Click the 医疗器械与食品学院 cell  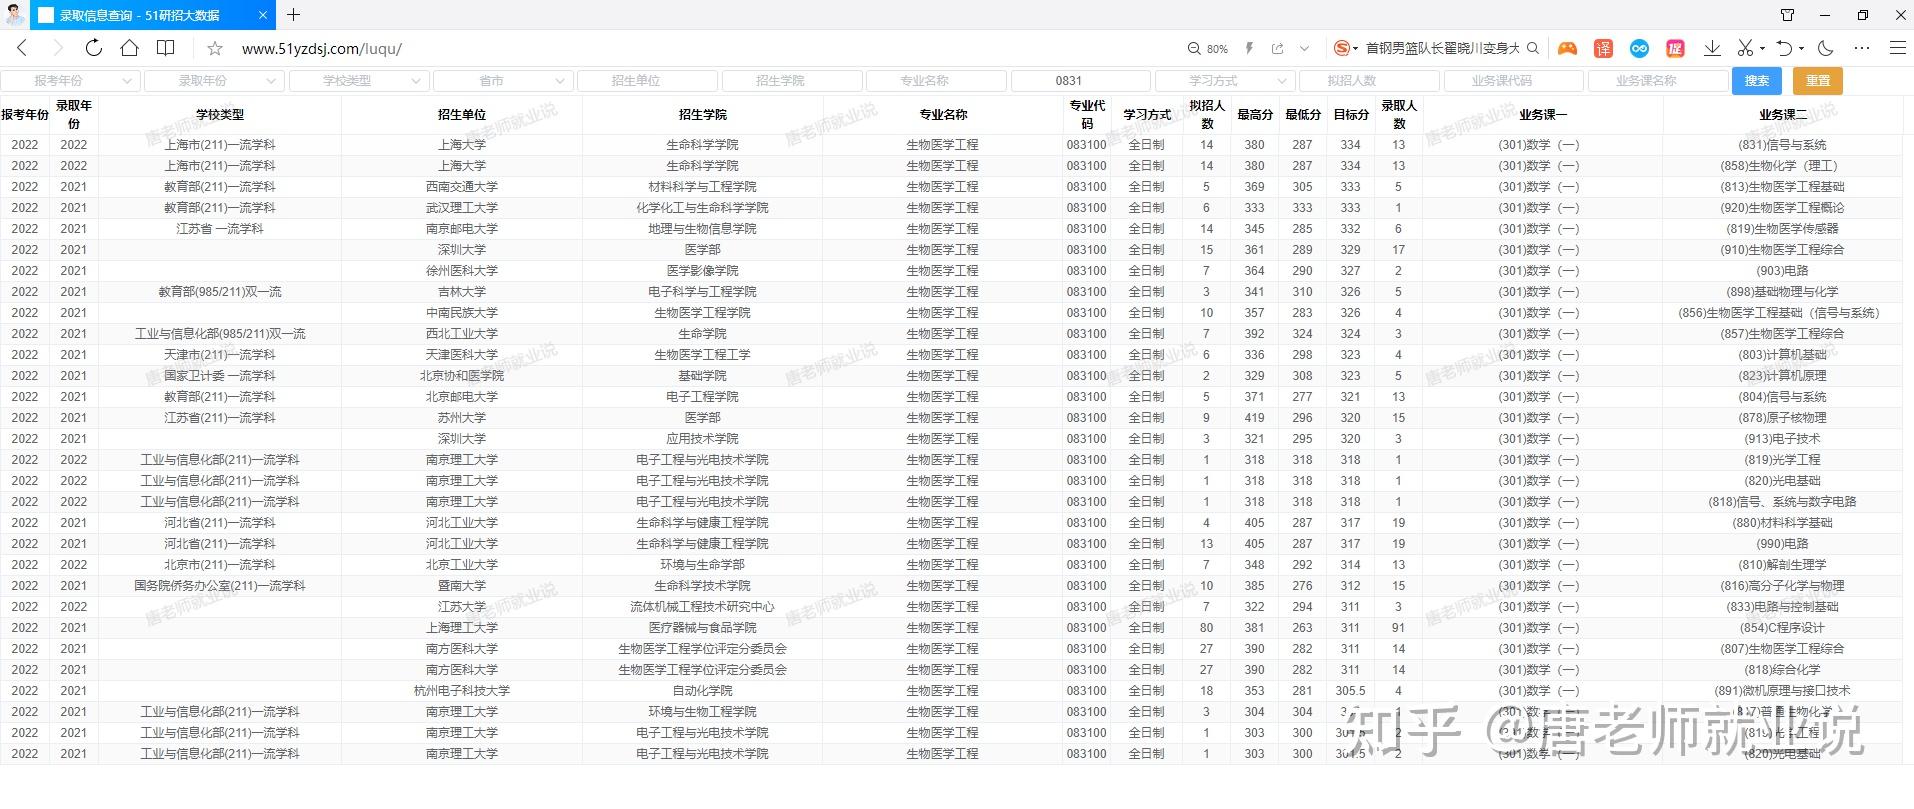point(703,628)
